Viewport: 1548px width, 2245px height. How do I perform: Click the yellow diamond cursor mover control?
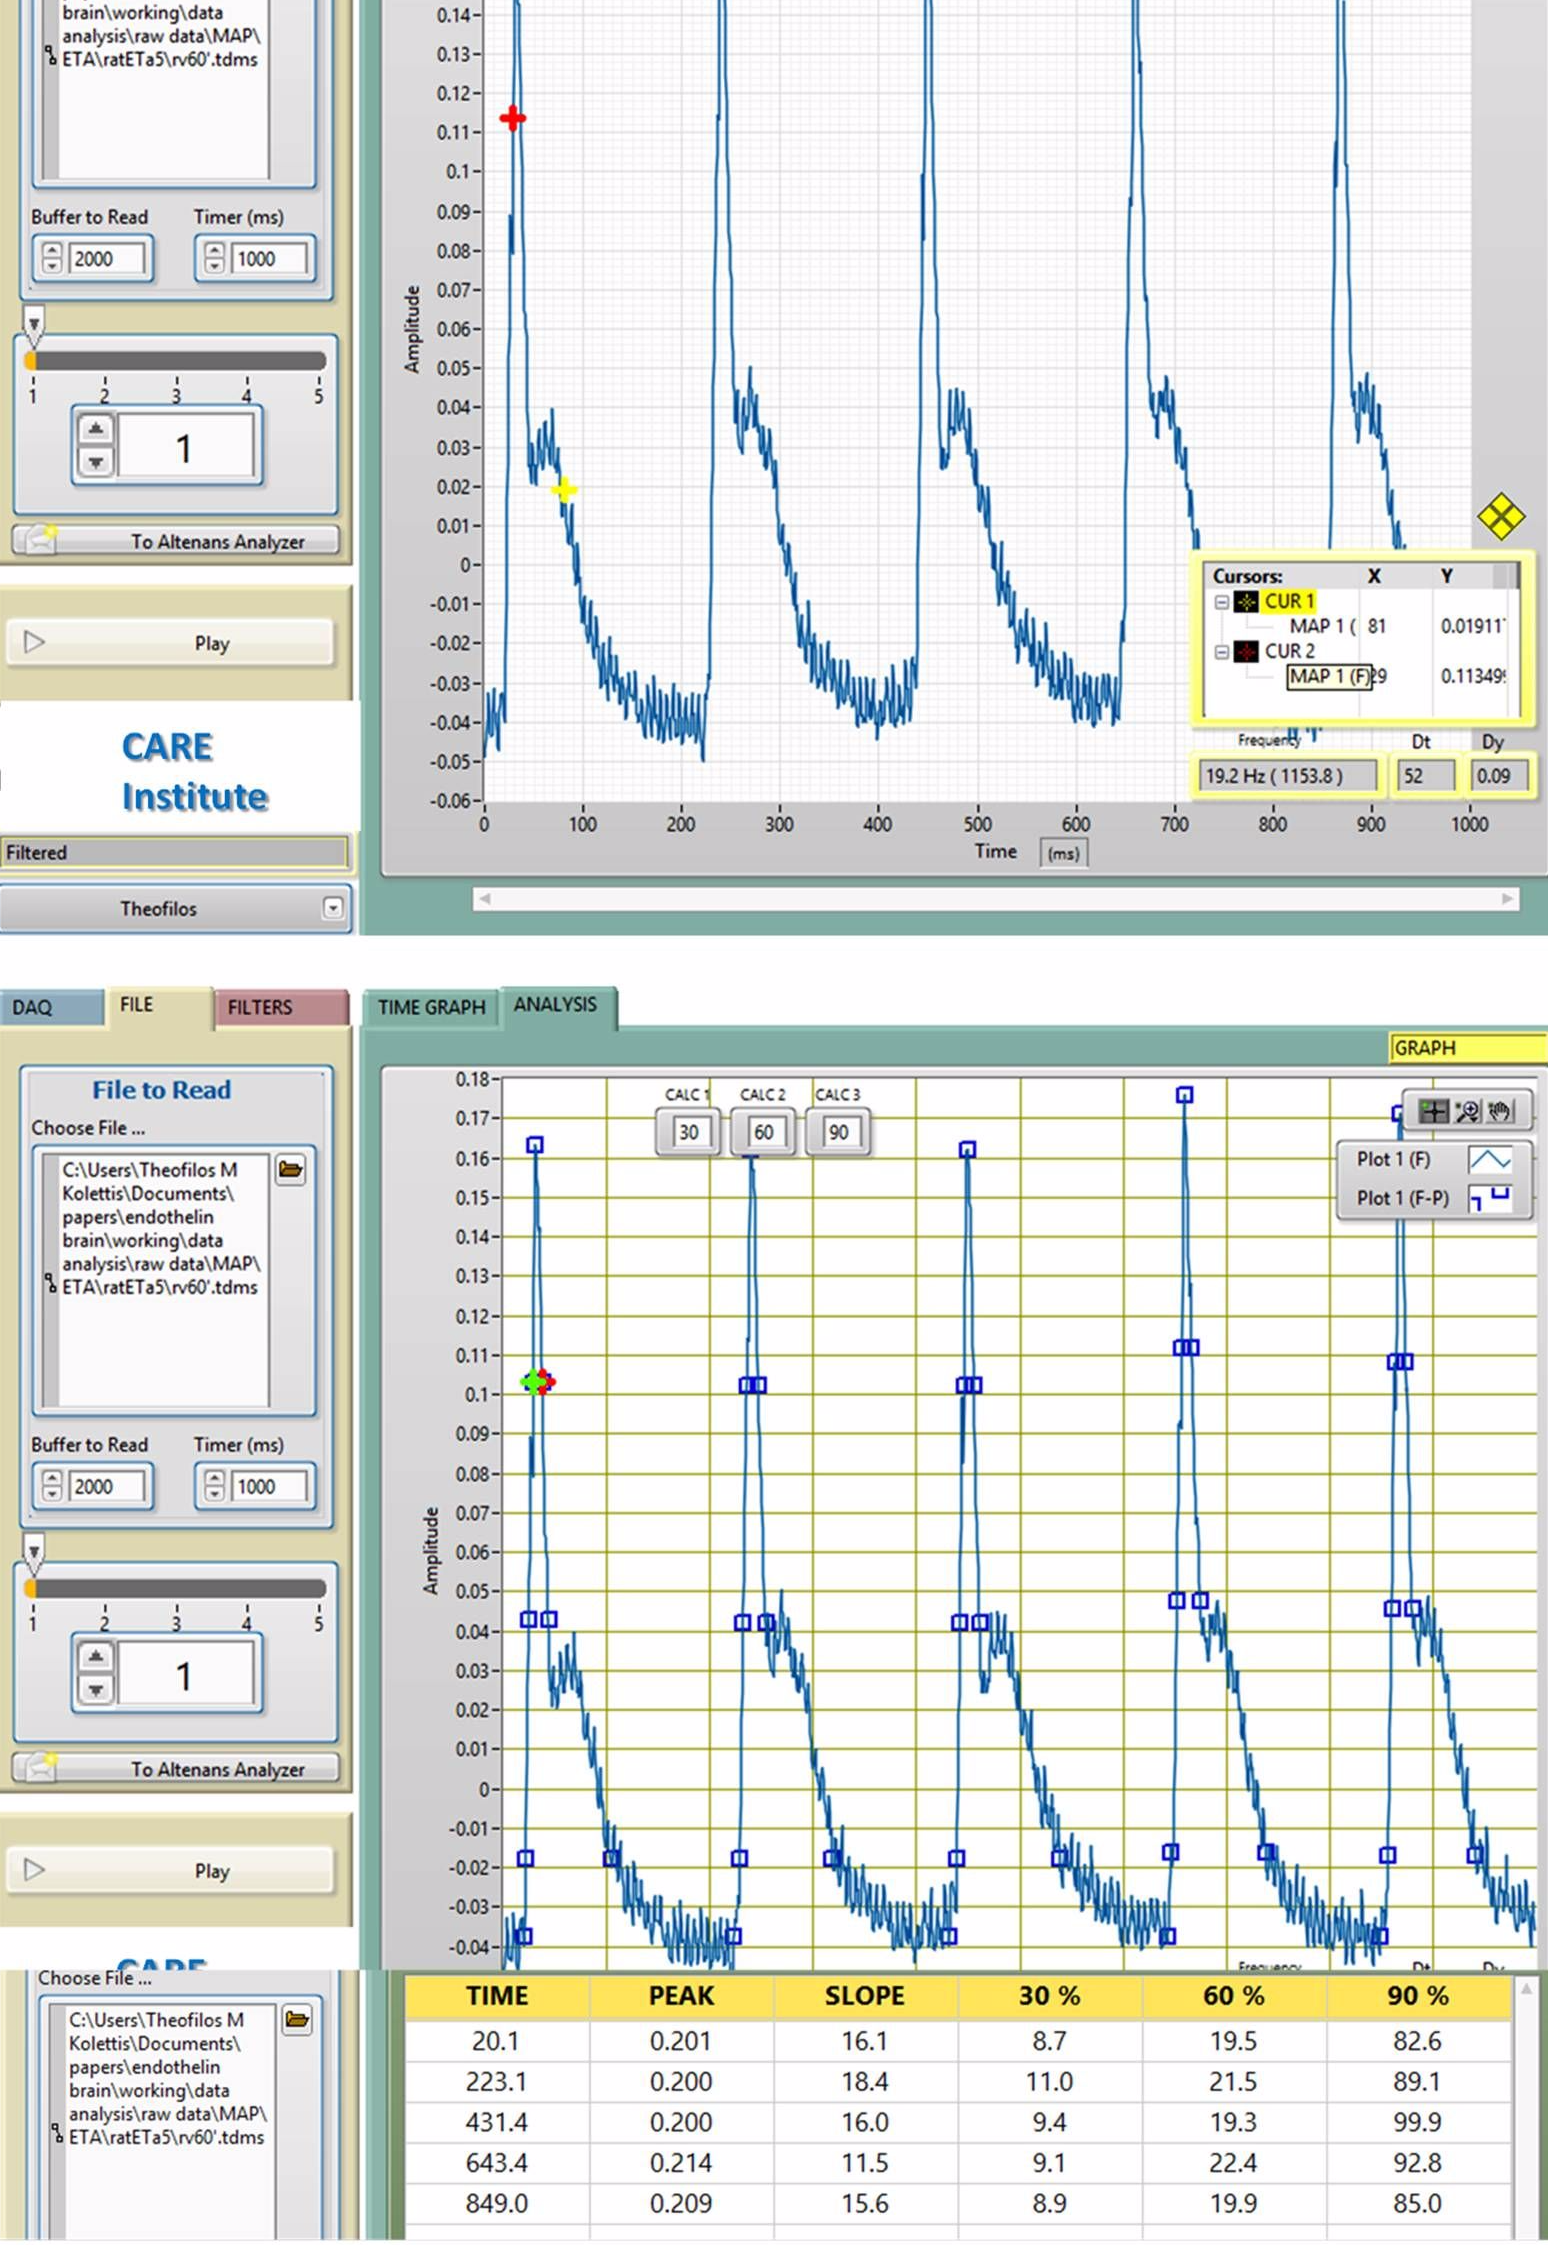[1501, 516]
